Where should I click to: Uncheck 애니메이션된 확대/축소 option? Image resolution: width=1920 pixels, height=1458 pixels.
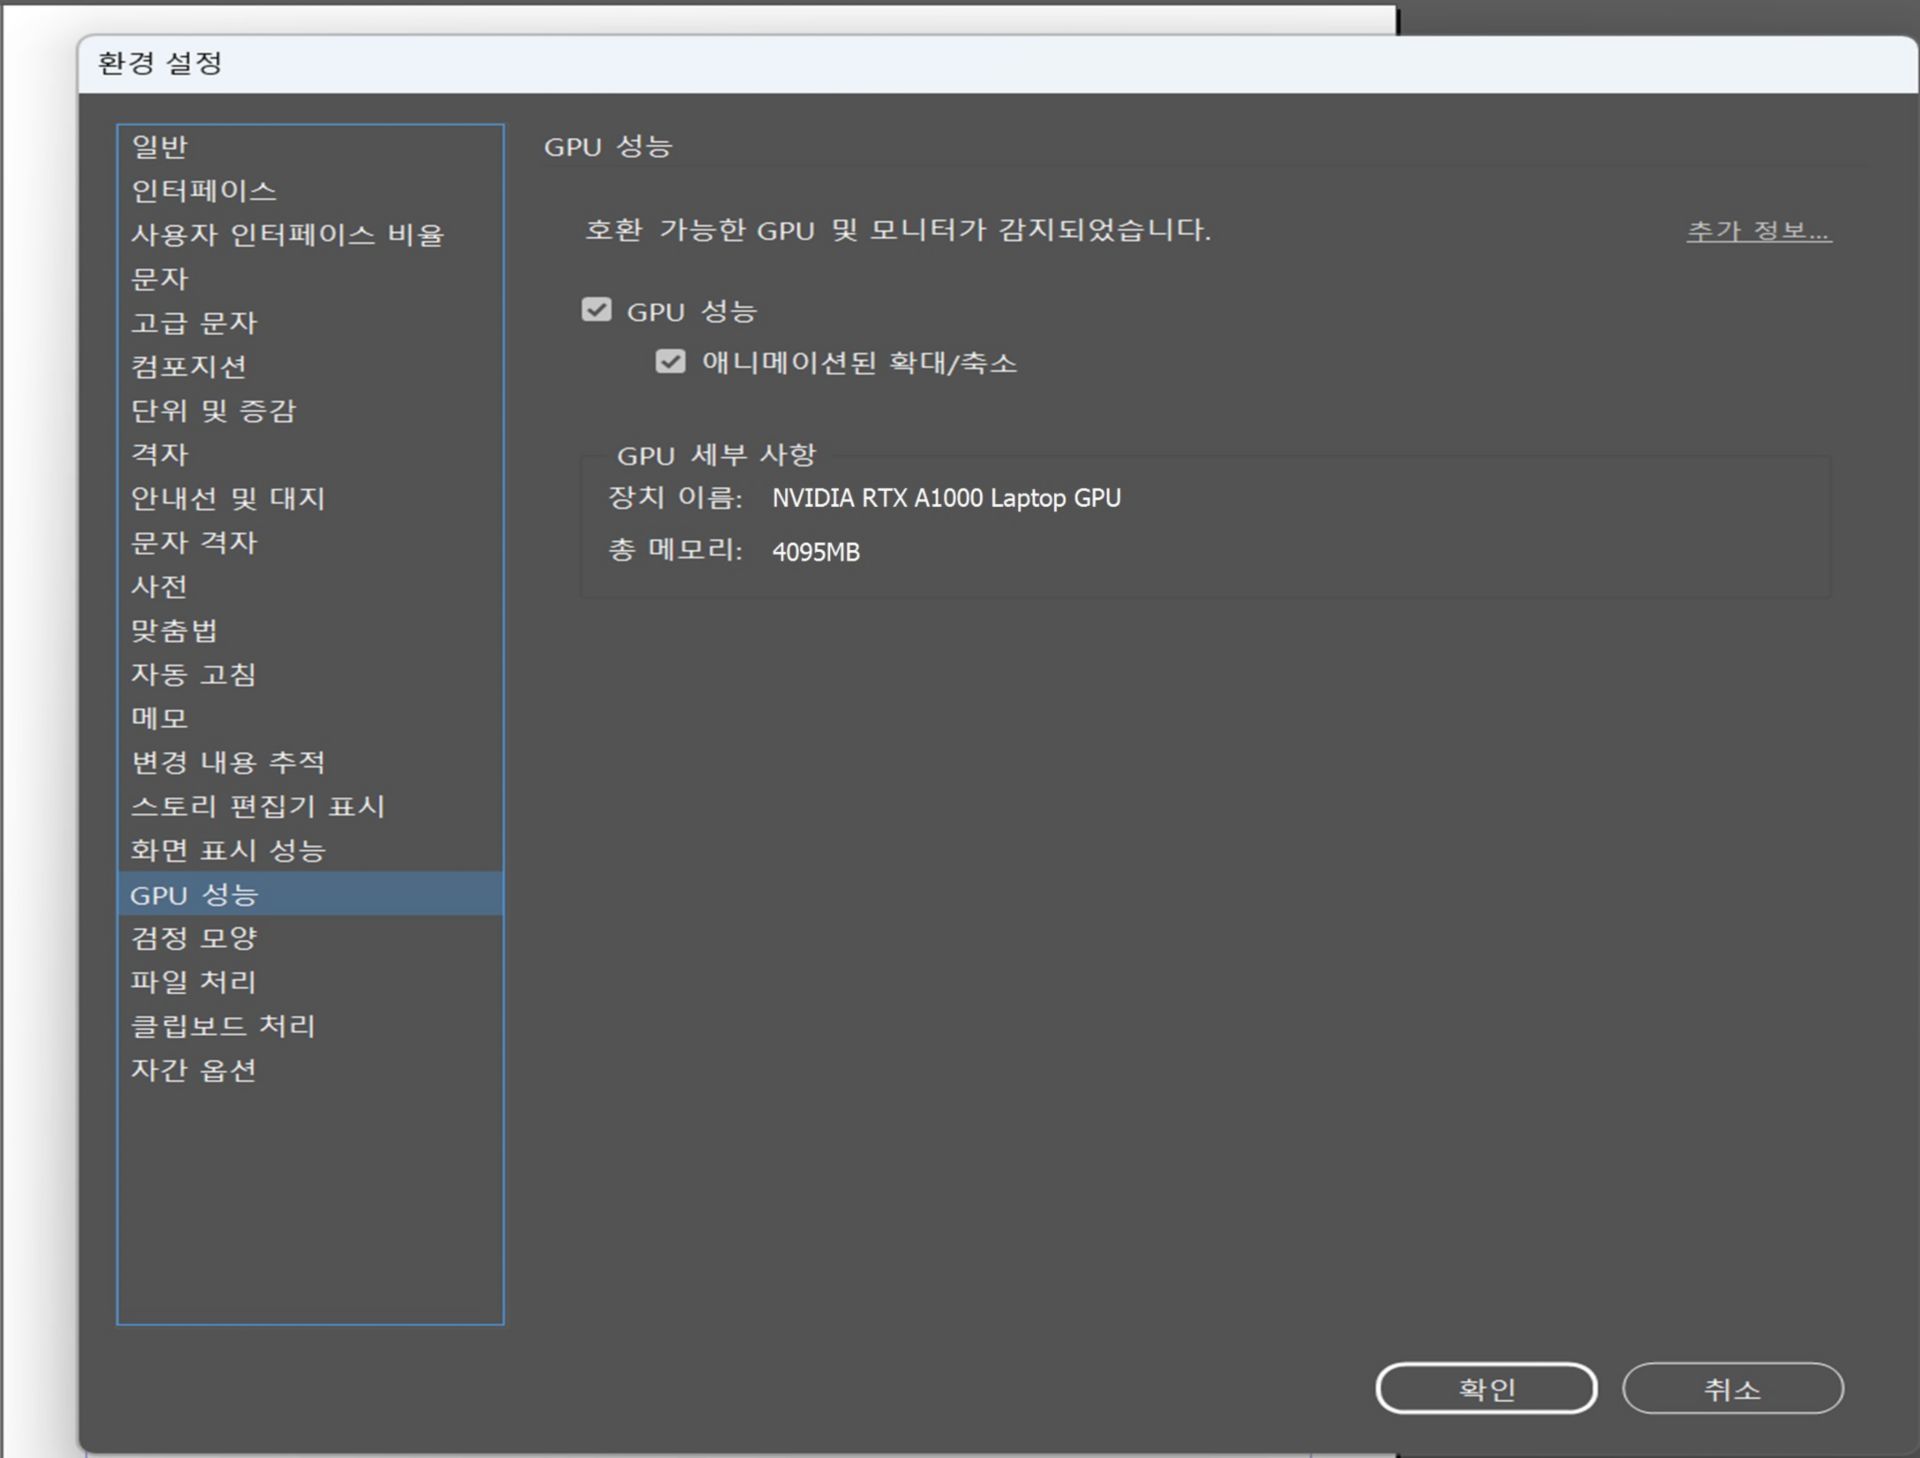667,363
